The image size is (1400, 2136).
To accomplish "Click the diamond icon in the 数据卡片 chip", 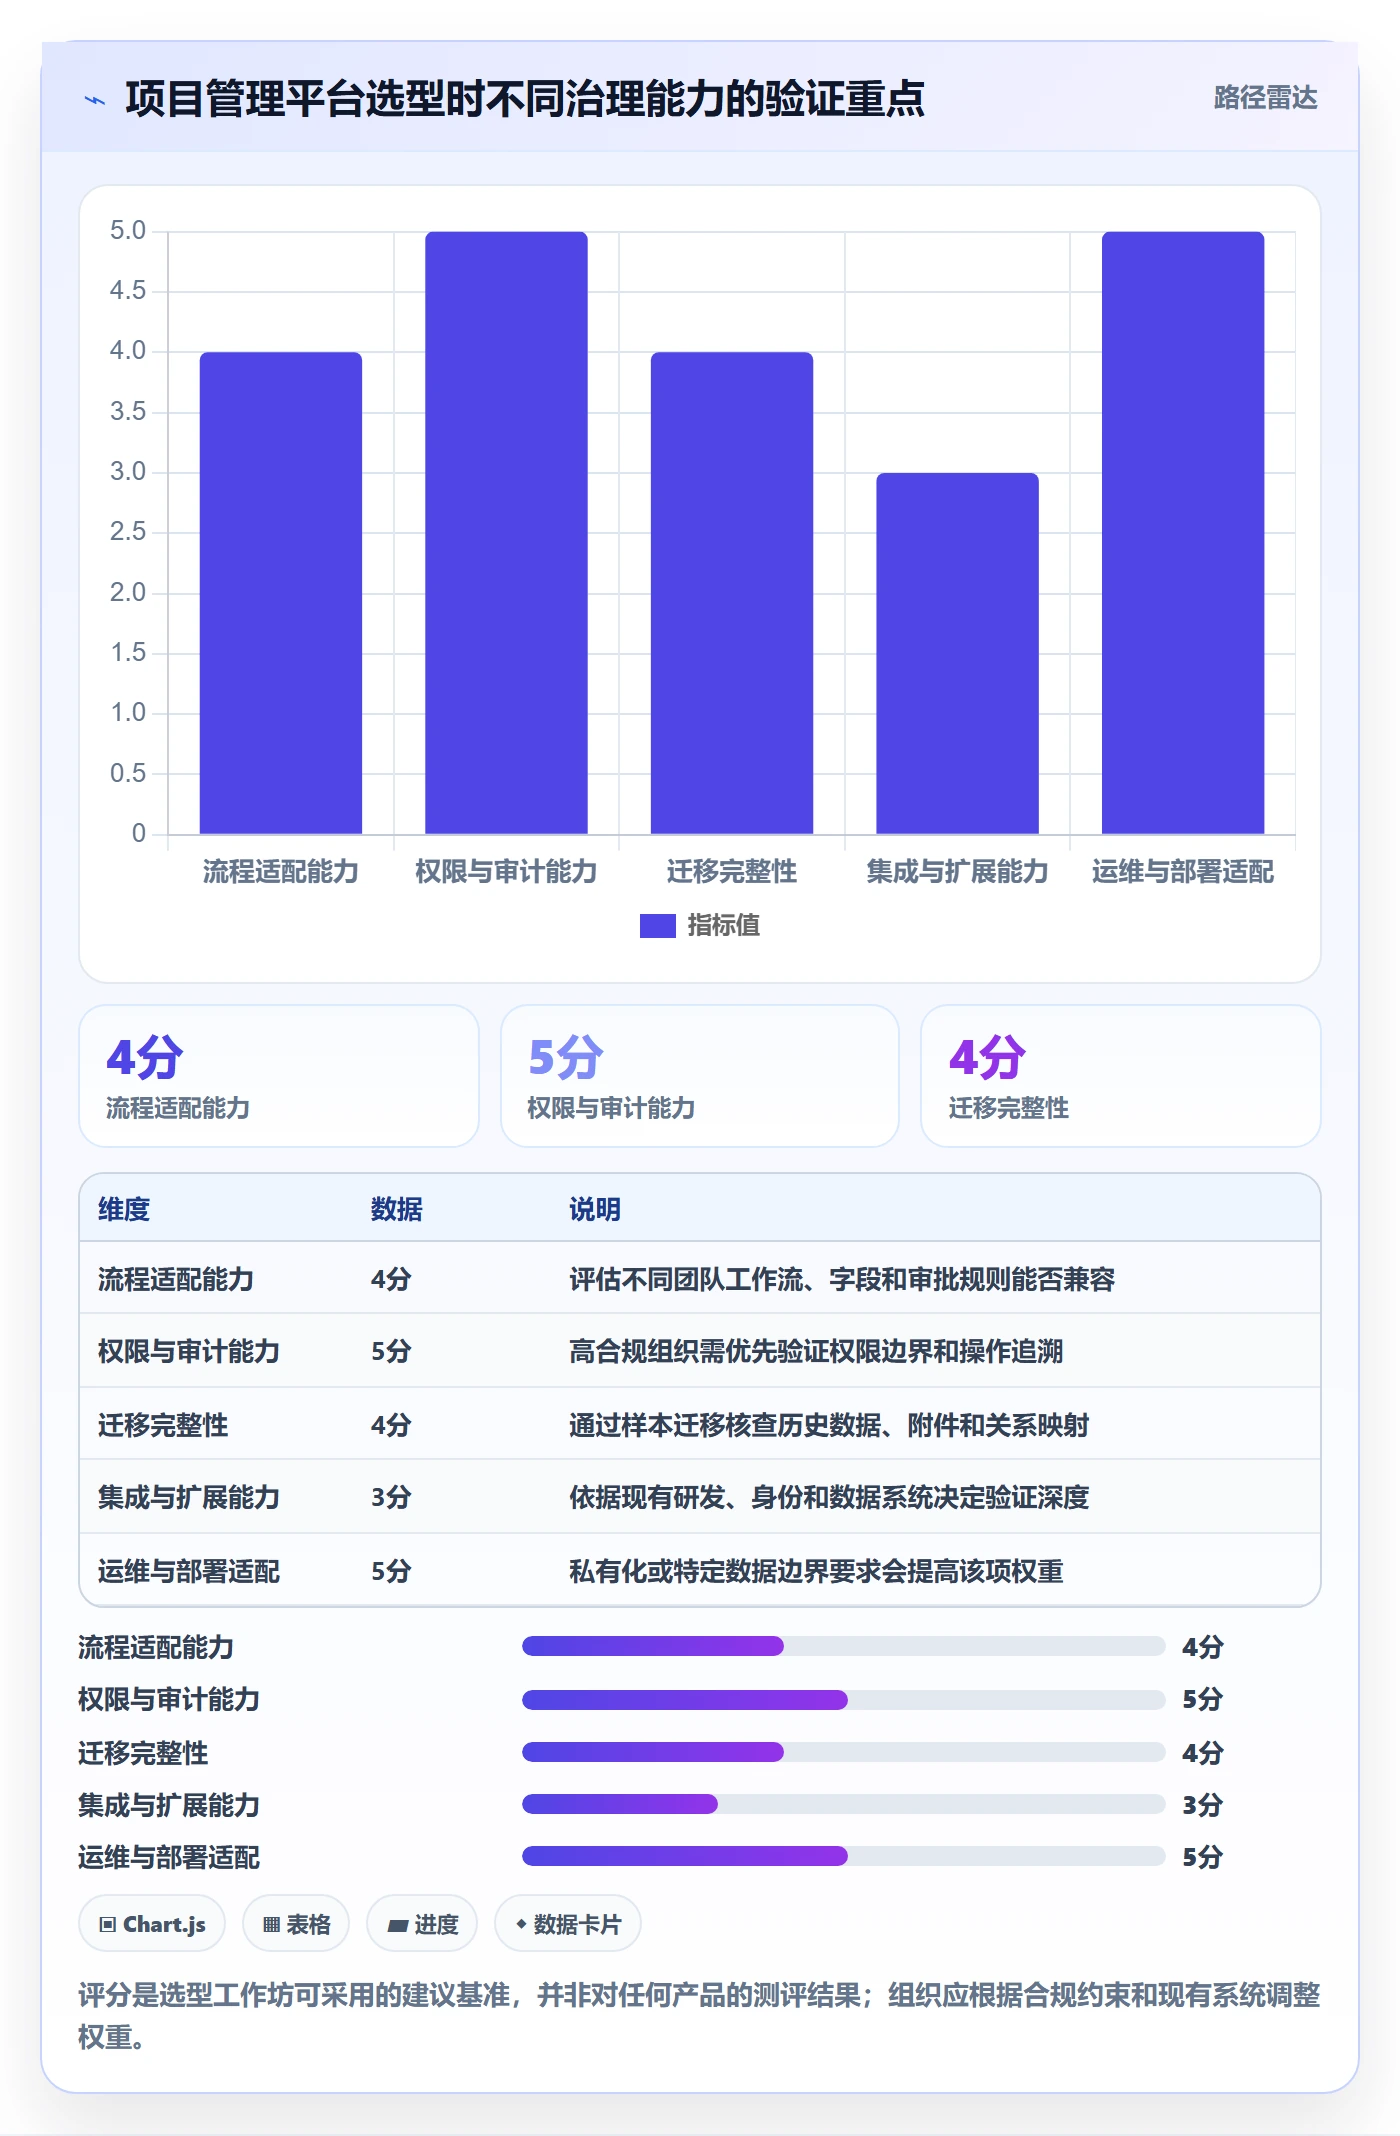I will (x=521, y=1923).
